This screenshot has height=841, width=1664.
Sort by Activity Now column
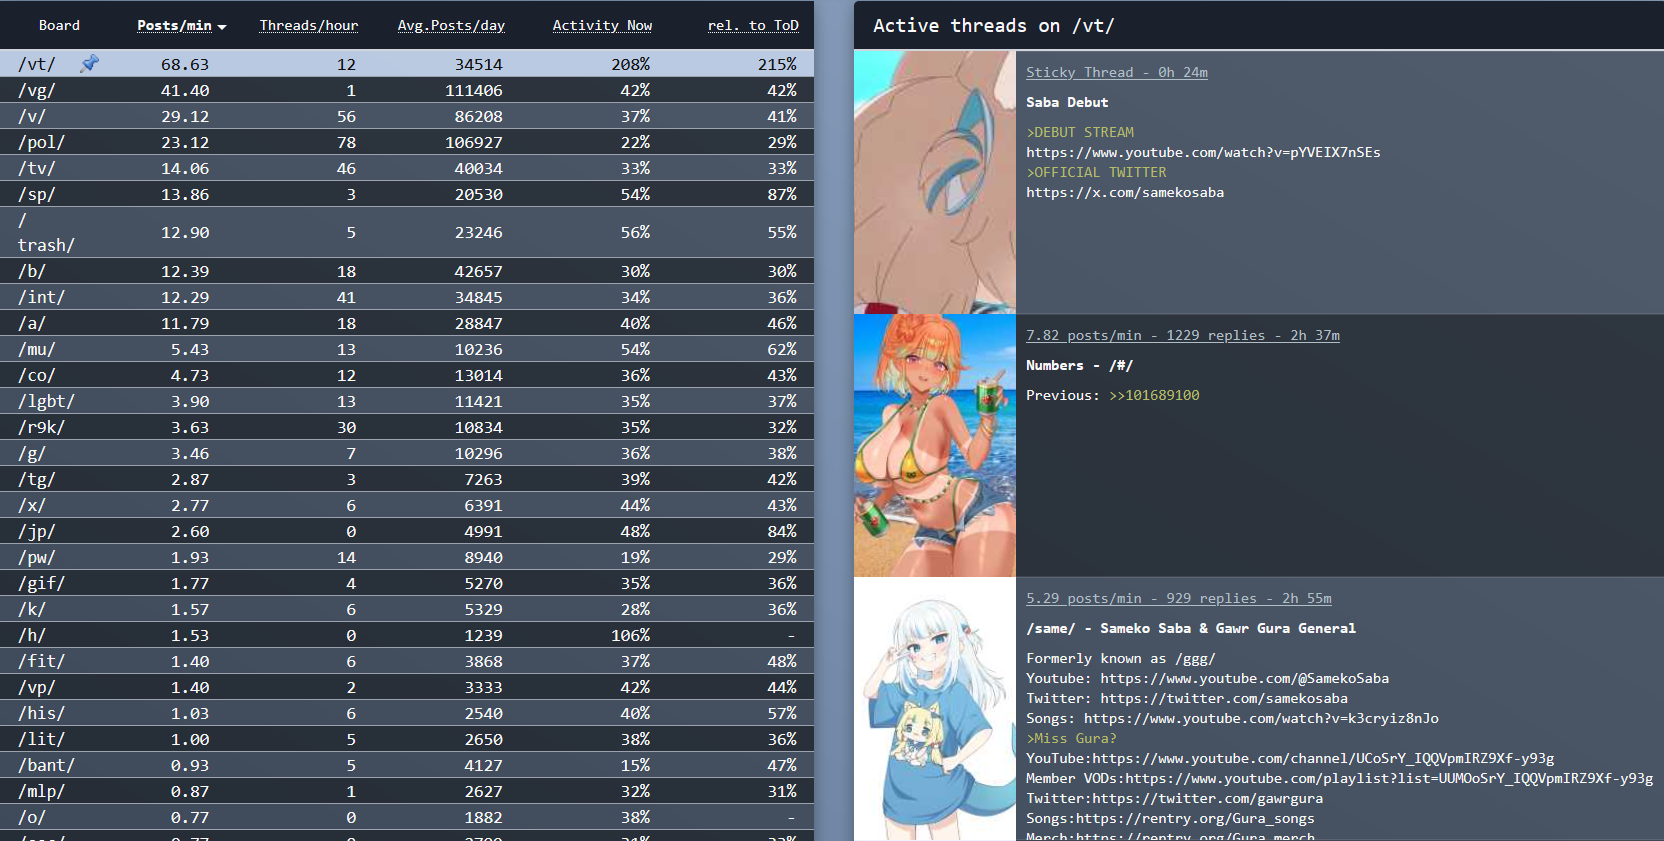[601, 26]
